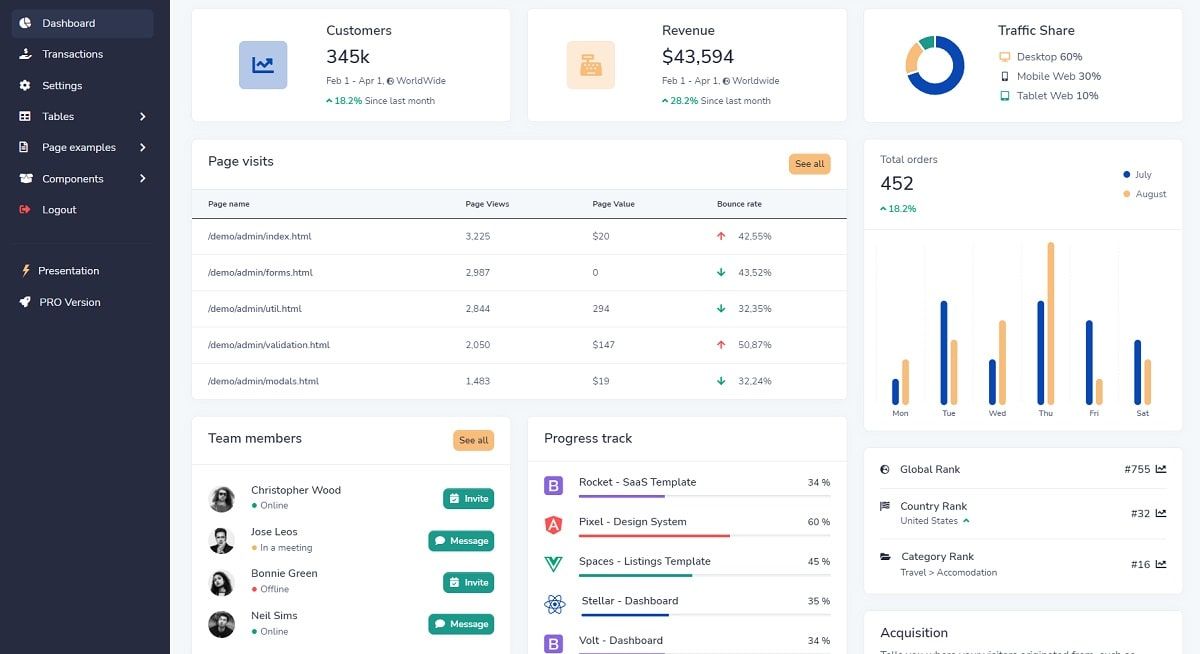Click the Customers chart icon
The image size is (1200, 654).
click(263, 64)
